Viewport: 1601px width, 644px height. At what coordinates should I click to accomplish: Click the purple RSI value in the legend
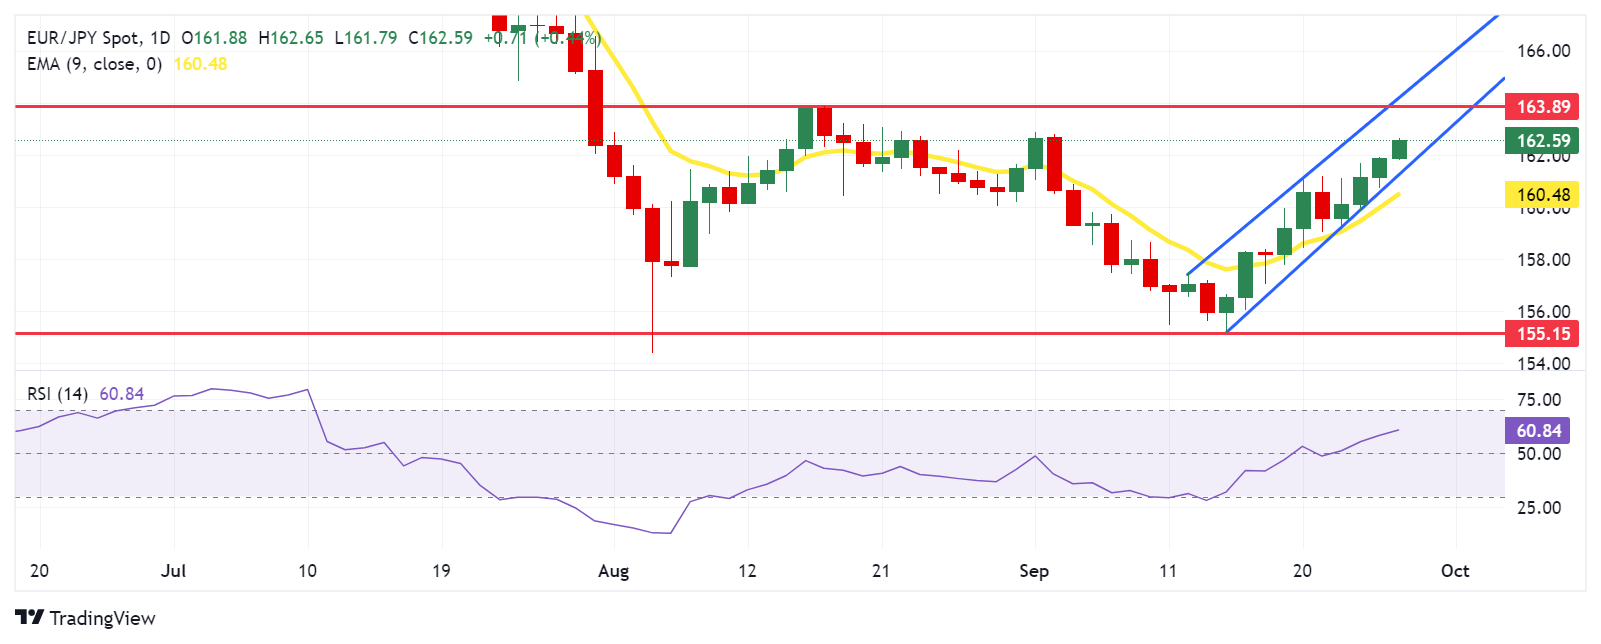click(122, 394)
